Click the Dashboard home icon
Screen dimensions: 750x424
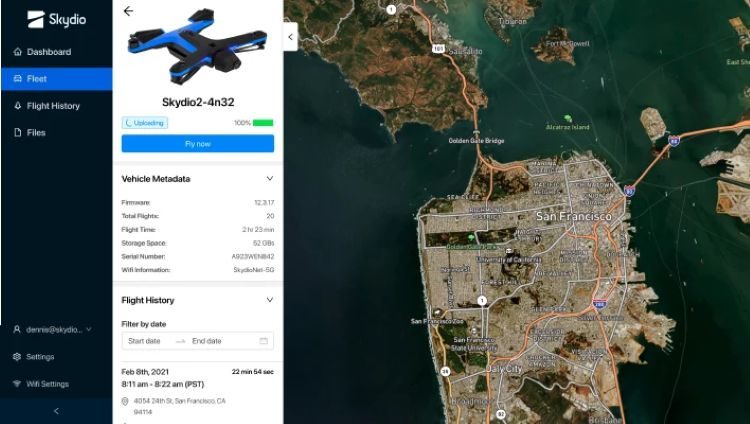tap(18, 52)
